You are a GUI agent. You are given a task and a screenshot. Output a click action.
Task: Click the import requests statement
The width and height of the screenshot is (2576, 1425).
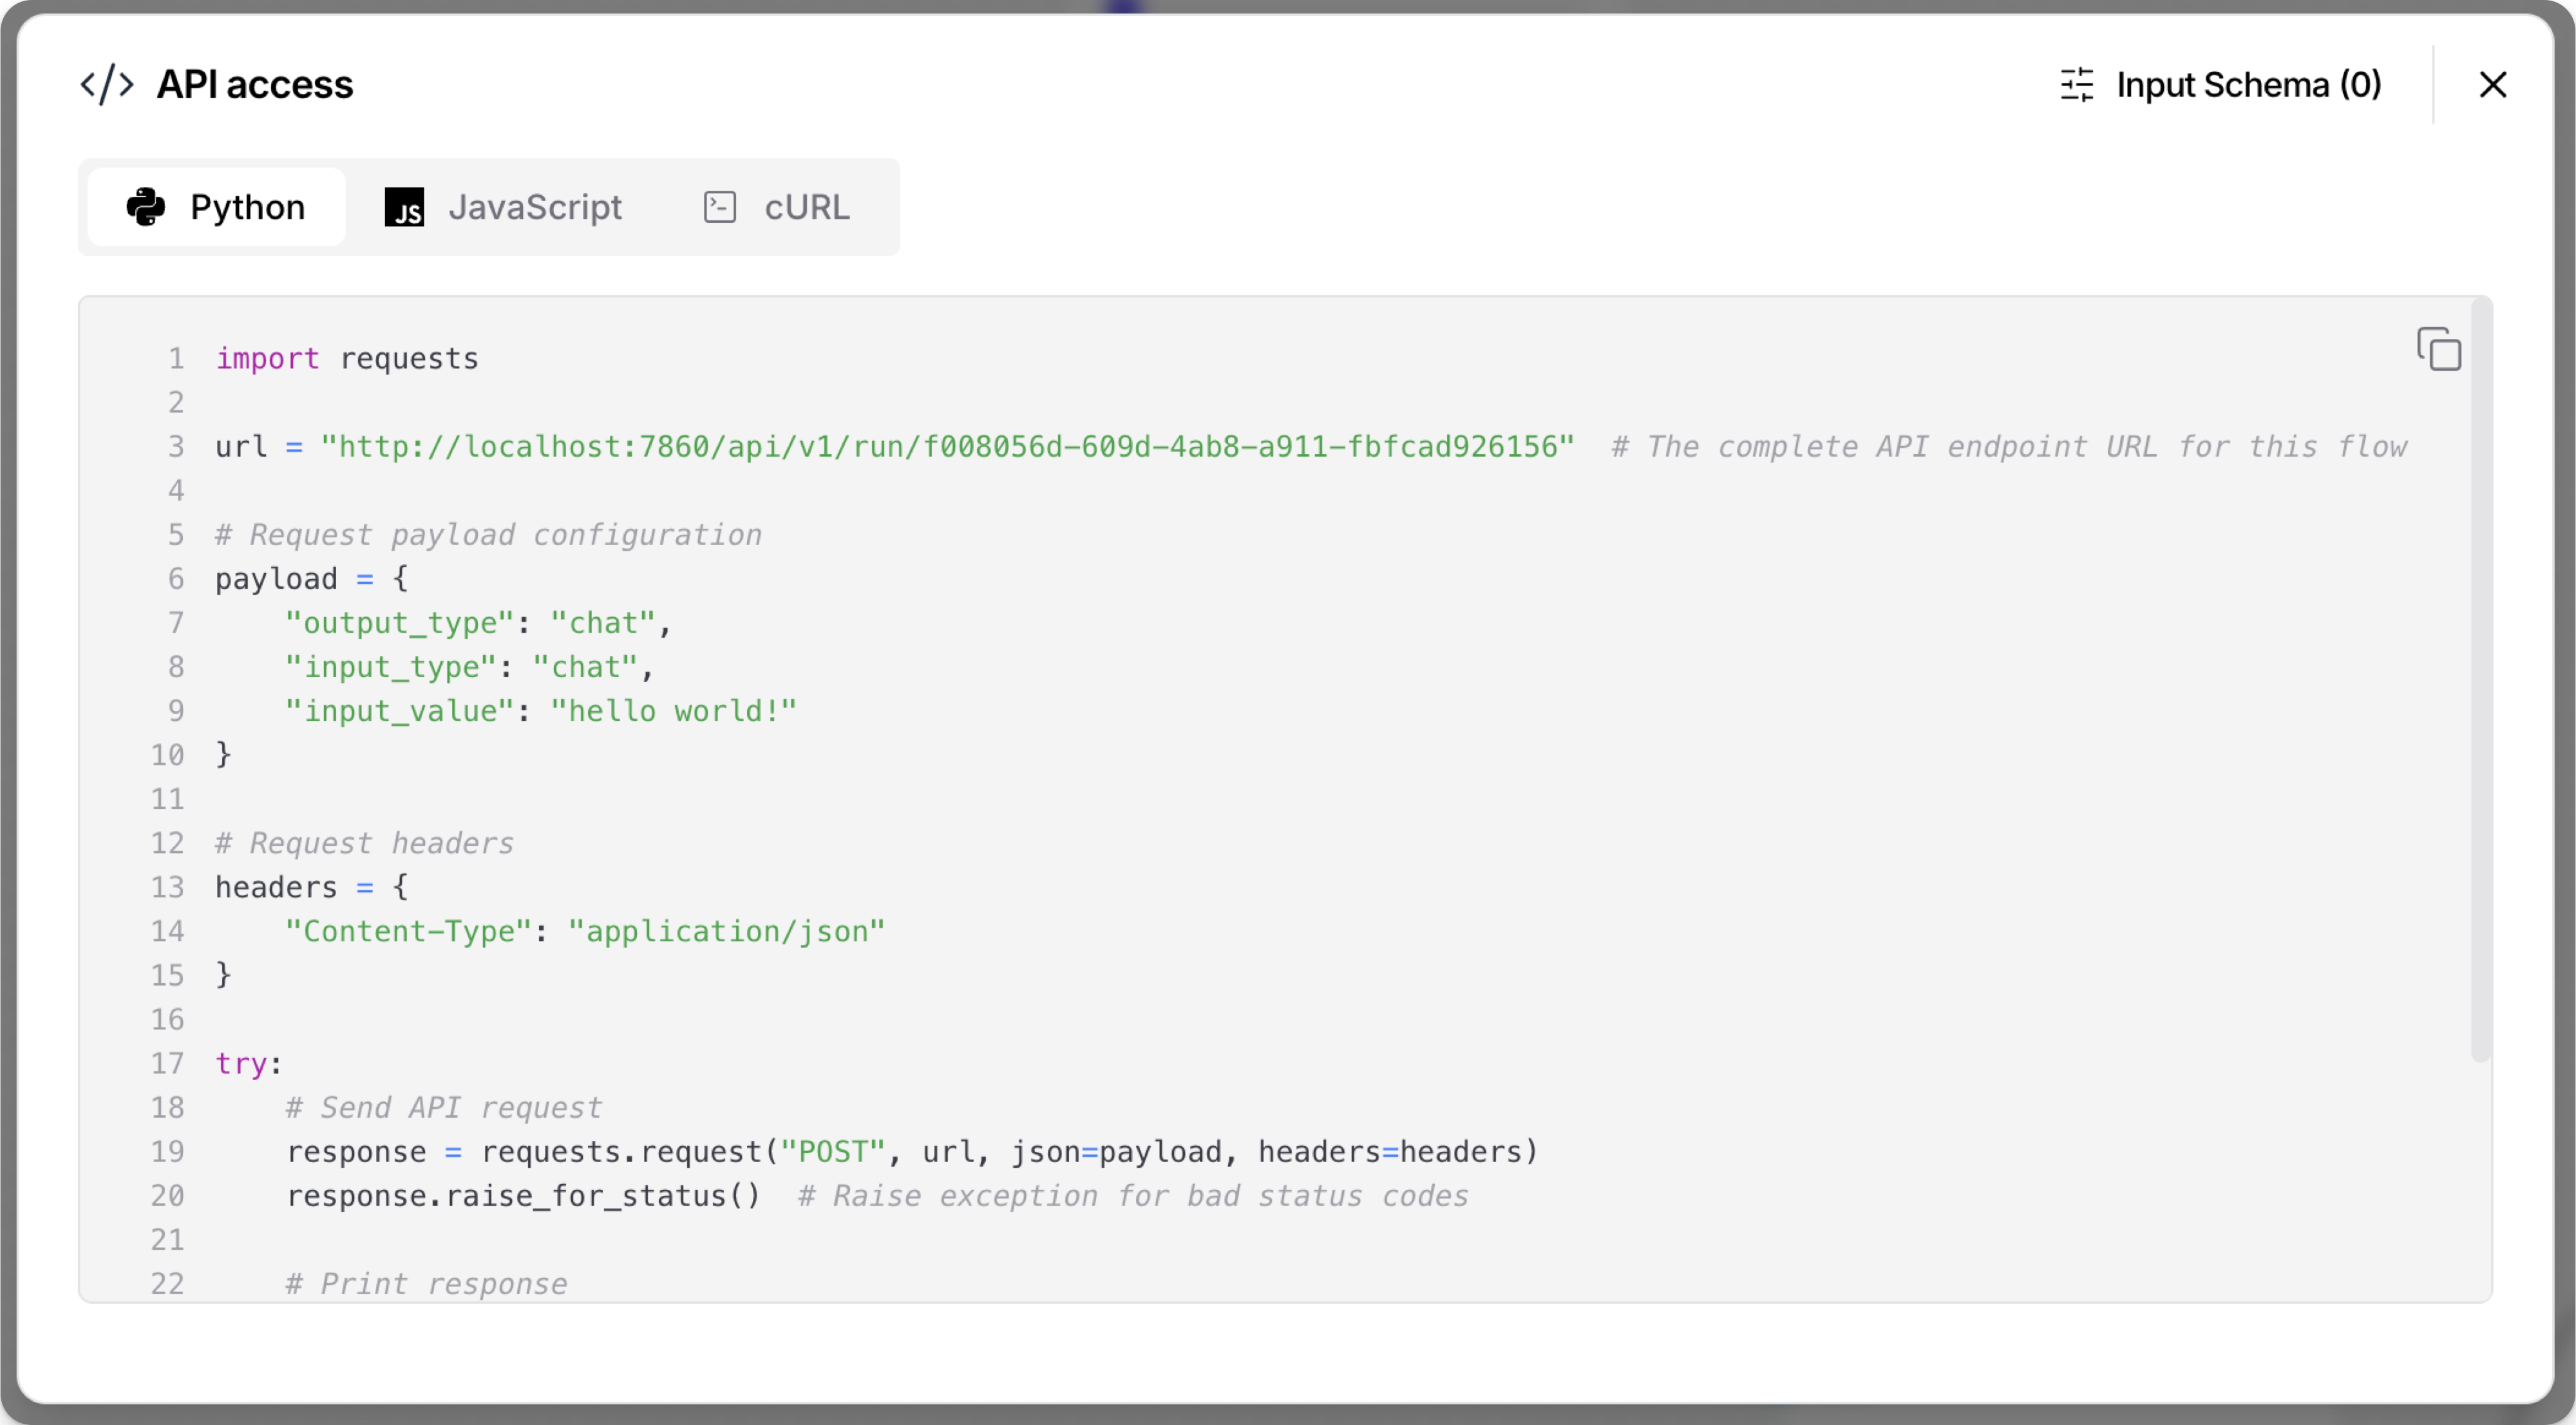[346, 358]
